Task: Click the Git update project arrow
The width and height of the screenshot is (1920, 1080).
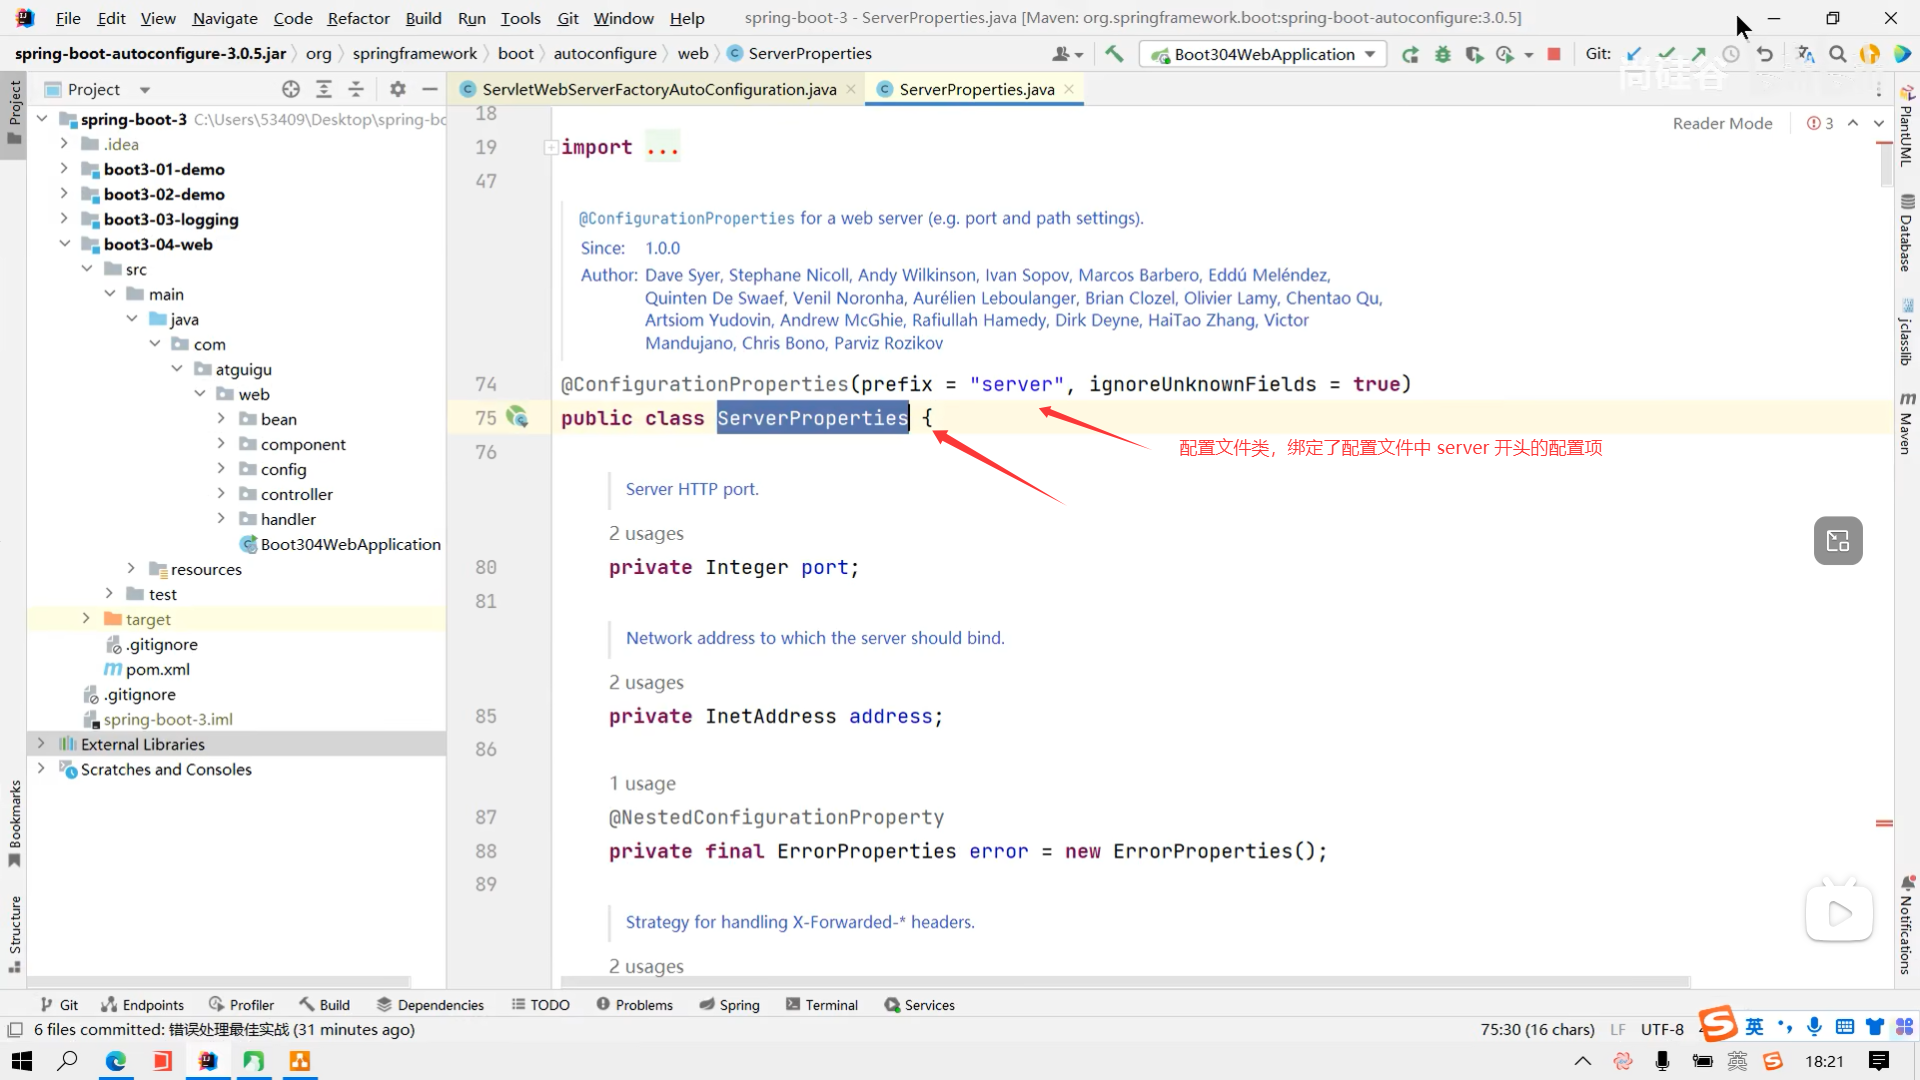Action: (1634, 54)
